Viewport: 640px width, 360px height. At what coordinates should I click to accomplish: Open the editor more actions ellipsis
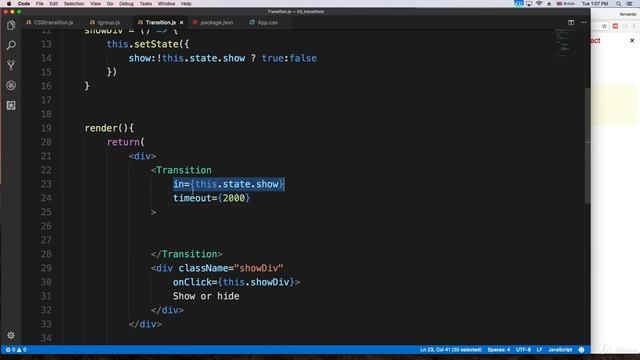[x=584, y=22]
